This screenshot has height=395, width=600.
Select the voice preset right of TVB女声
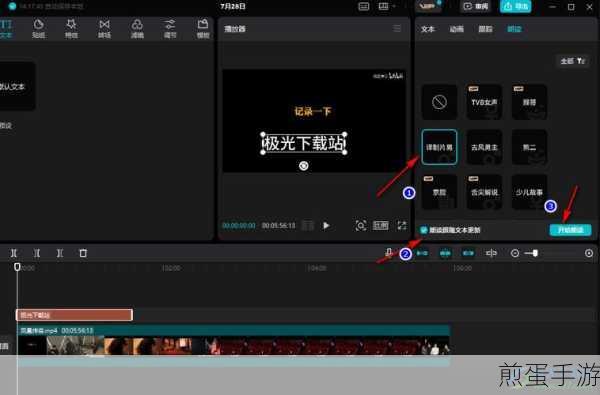[529, 102]
